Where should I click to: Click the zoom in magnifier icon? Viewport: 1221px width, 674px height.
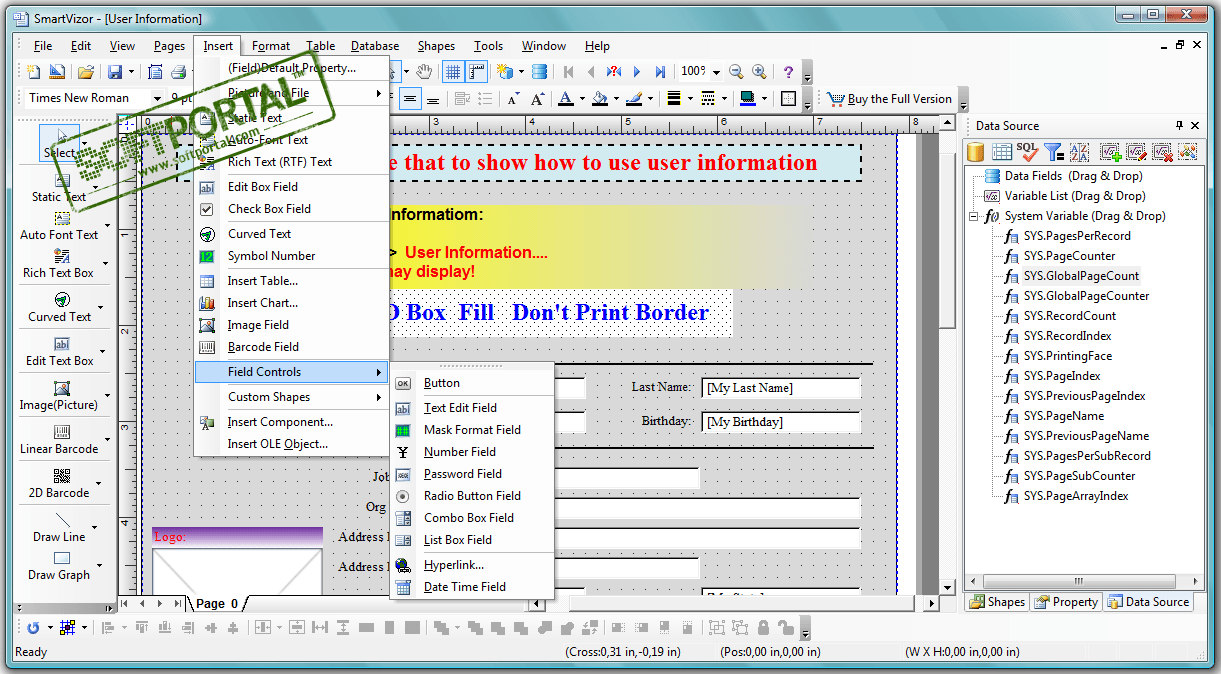760,71
